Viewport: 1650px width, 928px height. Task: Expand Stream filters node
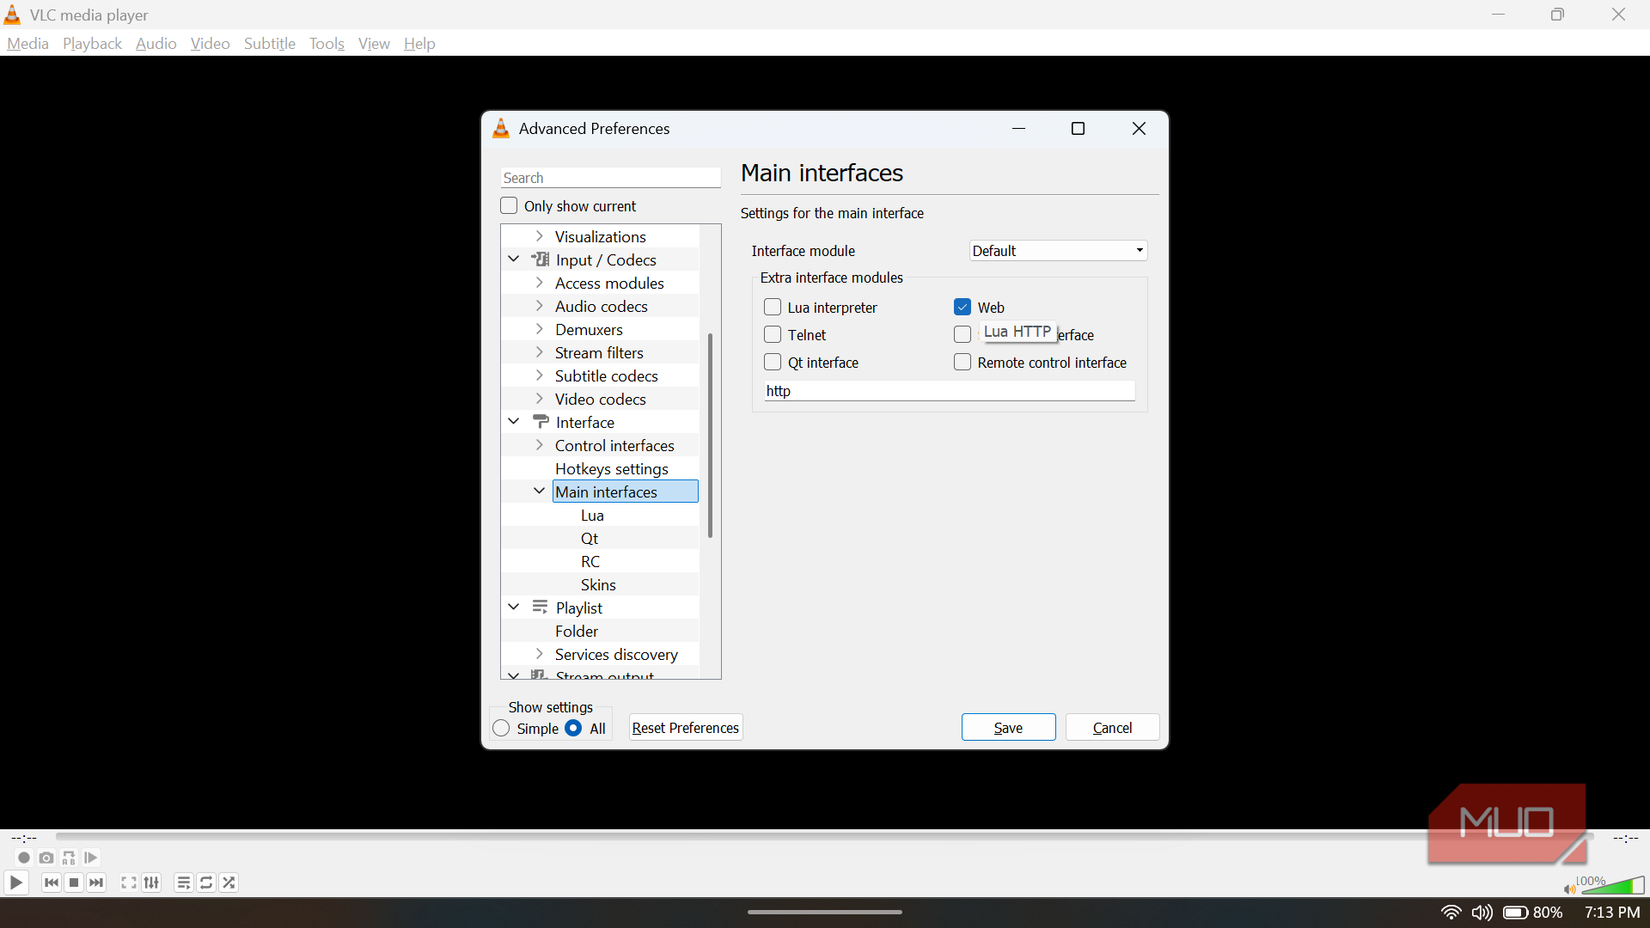pos(539,352)
